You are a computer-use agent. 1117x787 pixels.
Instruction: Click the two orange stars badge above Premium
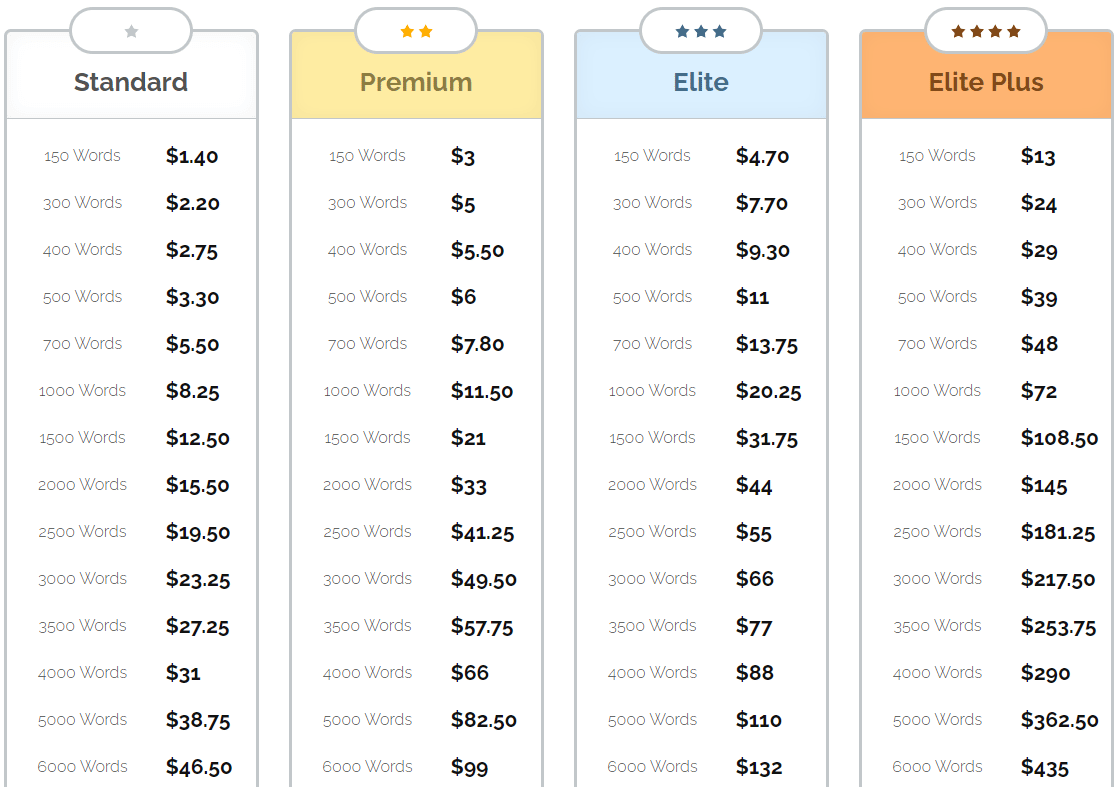click(416, 31)
